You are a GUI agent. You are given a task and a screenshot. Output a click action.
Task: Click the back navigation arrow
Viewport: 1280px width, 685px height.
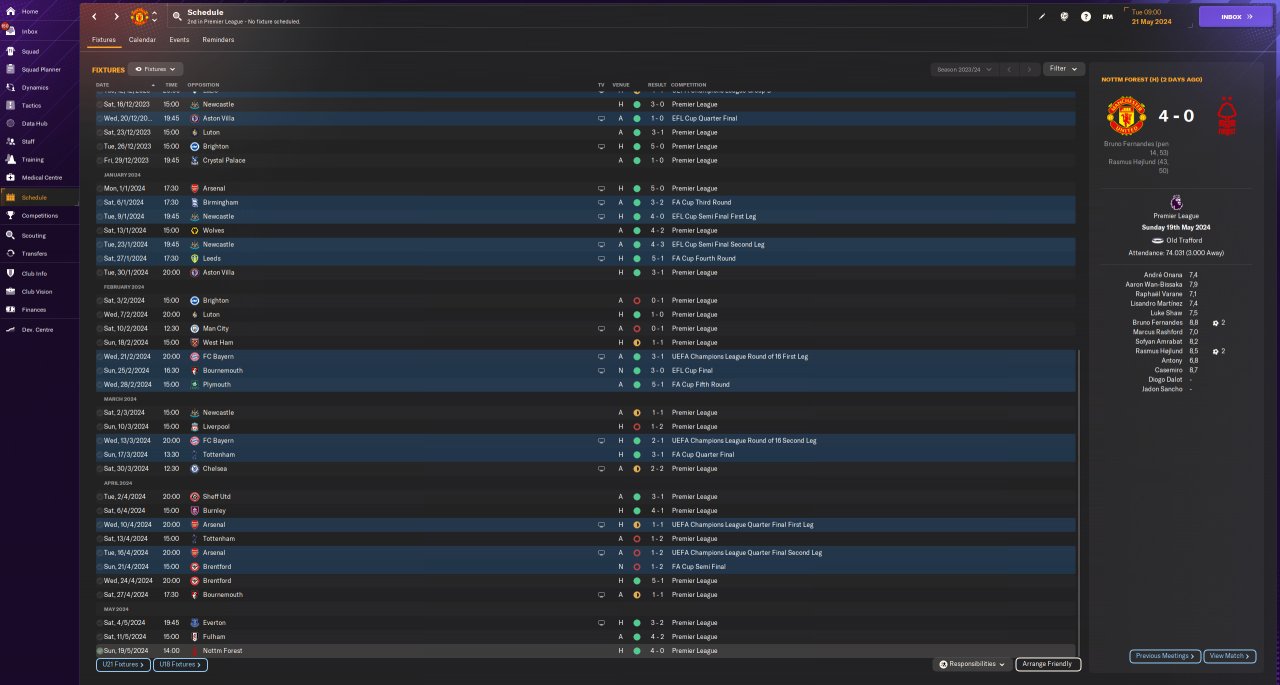(94, 17)
